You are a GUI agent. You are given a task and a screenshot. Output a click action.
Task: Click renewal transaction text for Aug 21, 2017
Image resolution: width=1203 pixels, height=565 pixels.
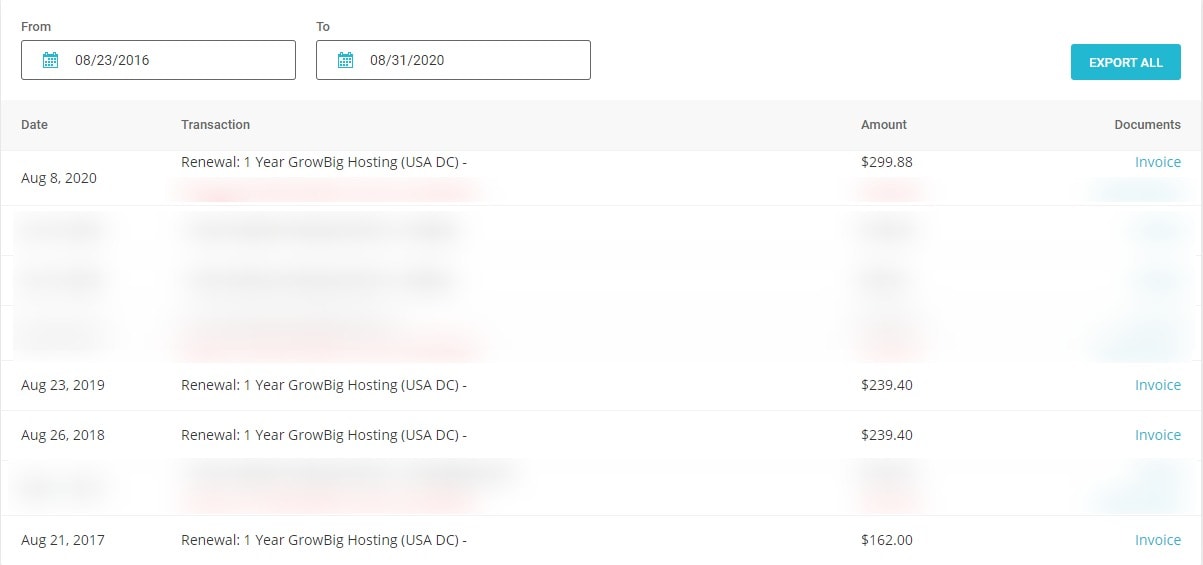coord(324,540)
